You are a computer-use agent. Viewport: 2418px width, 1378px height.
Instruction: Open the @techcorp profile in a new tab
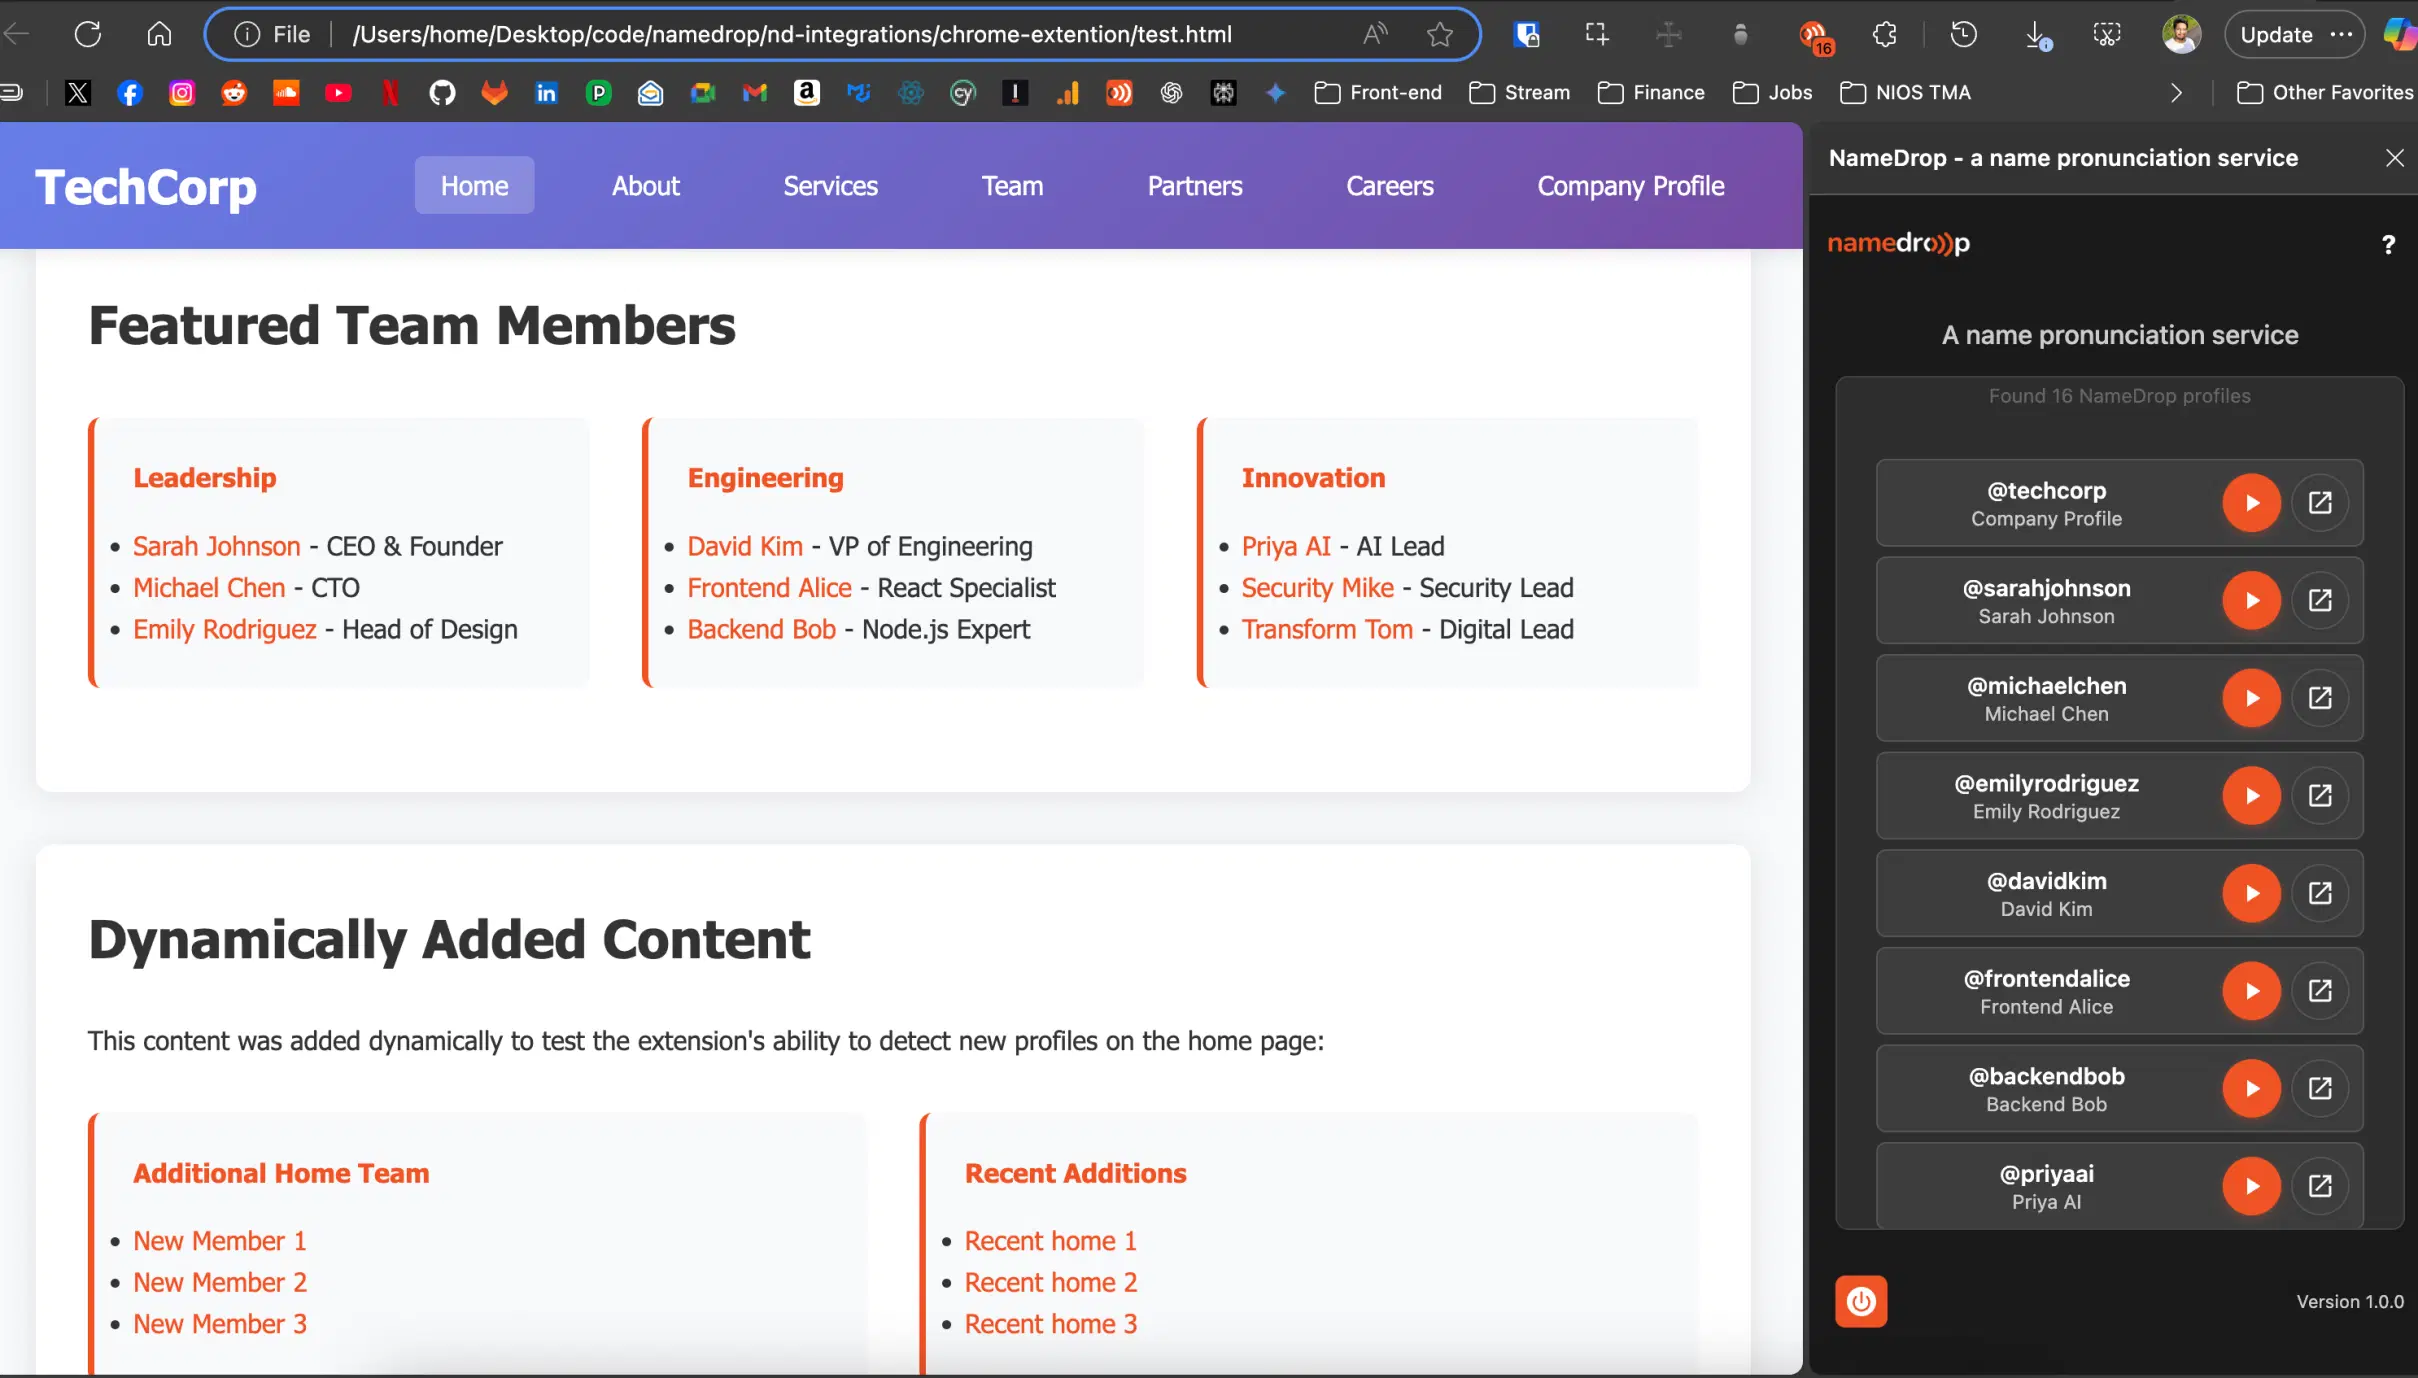[2320, 503]
